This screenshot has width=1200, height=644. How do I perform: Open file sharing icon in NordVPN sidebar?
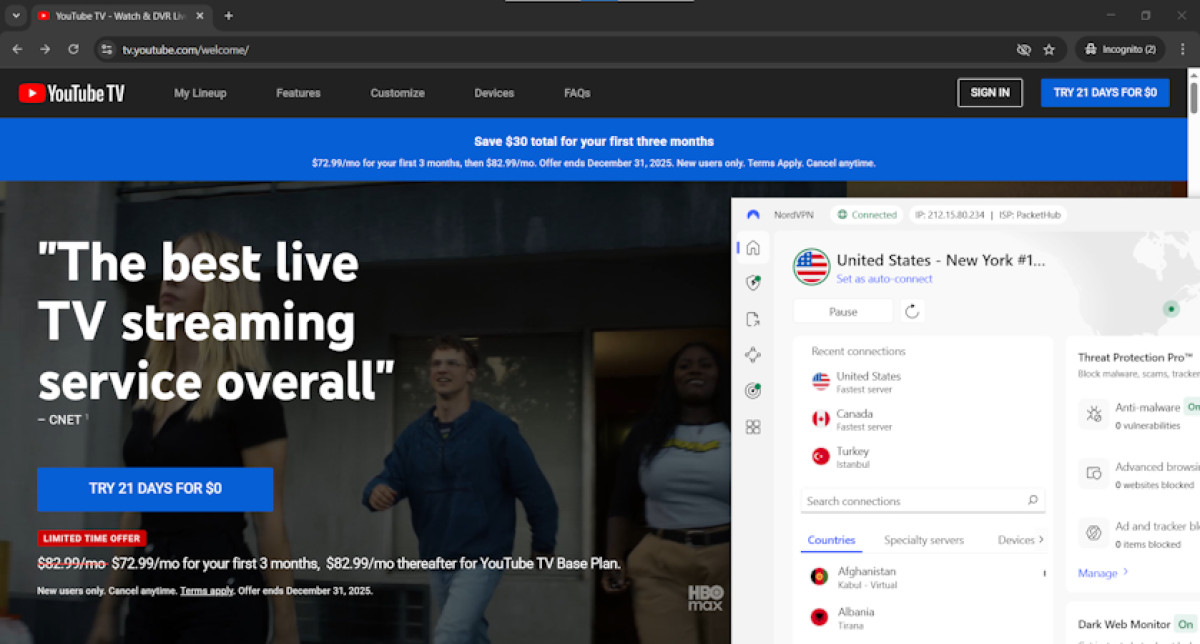click(753, 319)
